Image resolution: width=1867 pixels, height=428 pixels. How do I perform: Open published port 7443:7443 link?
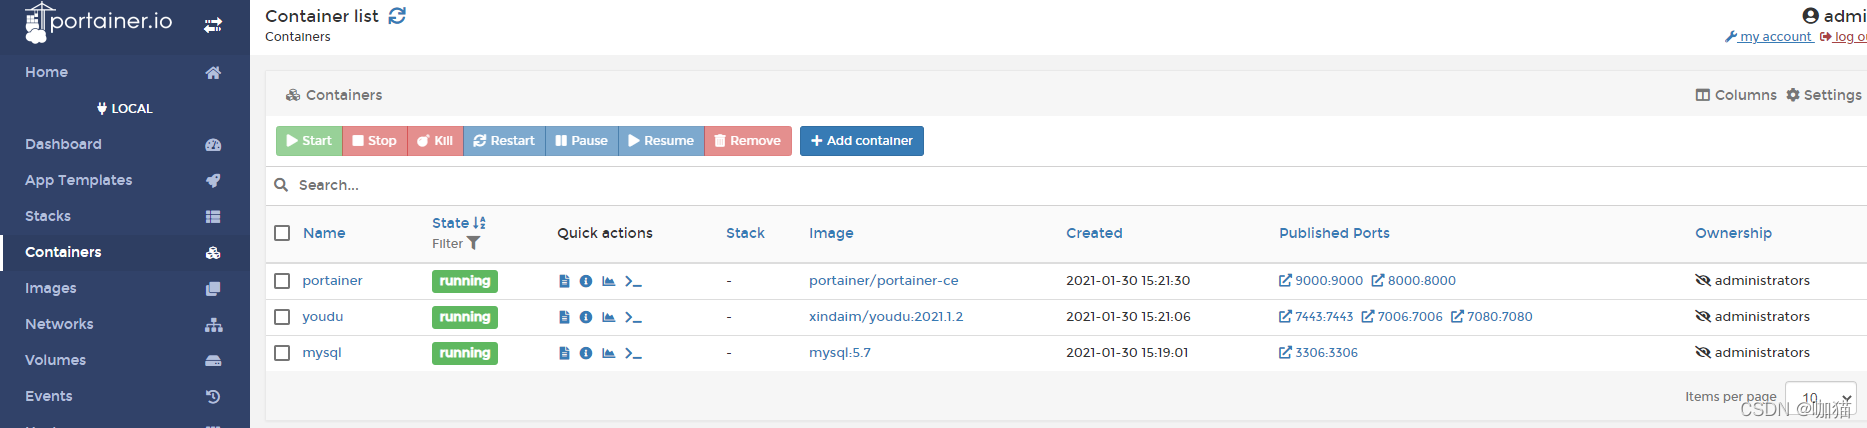point(1316,317)
